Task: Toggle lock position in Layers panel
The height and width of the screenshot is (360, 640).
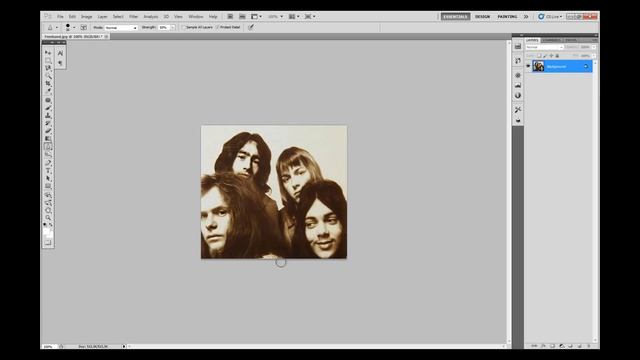Action: tap(551, 56)
